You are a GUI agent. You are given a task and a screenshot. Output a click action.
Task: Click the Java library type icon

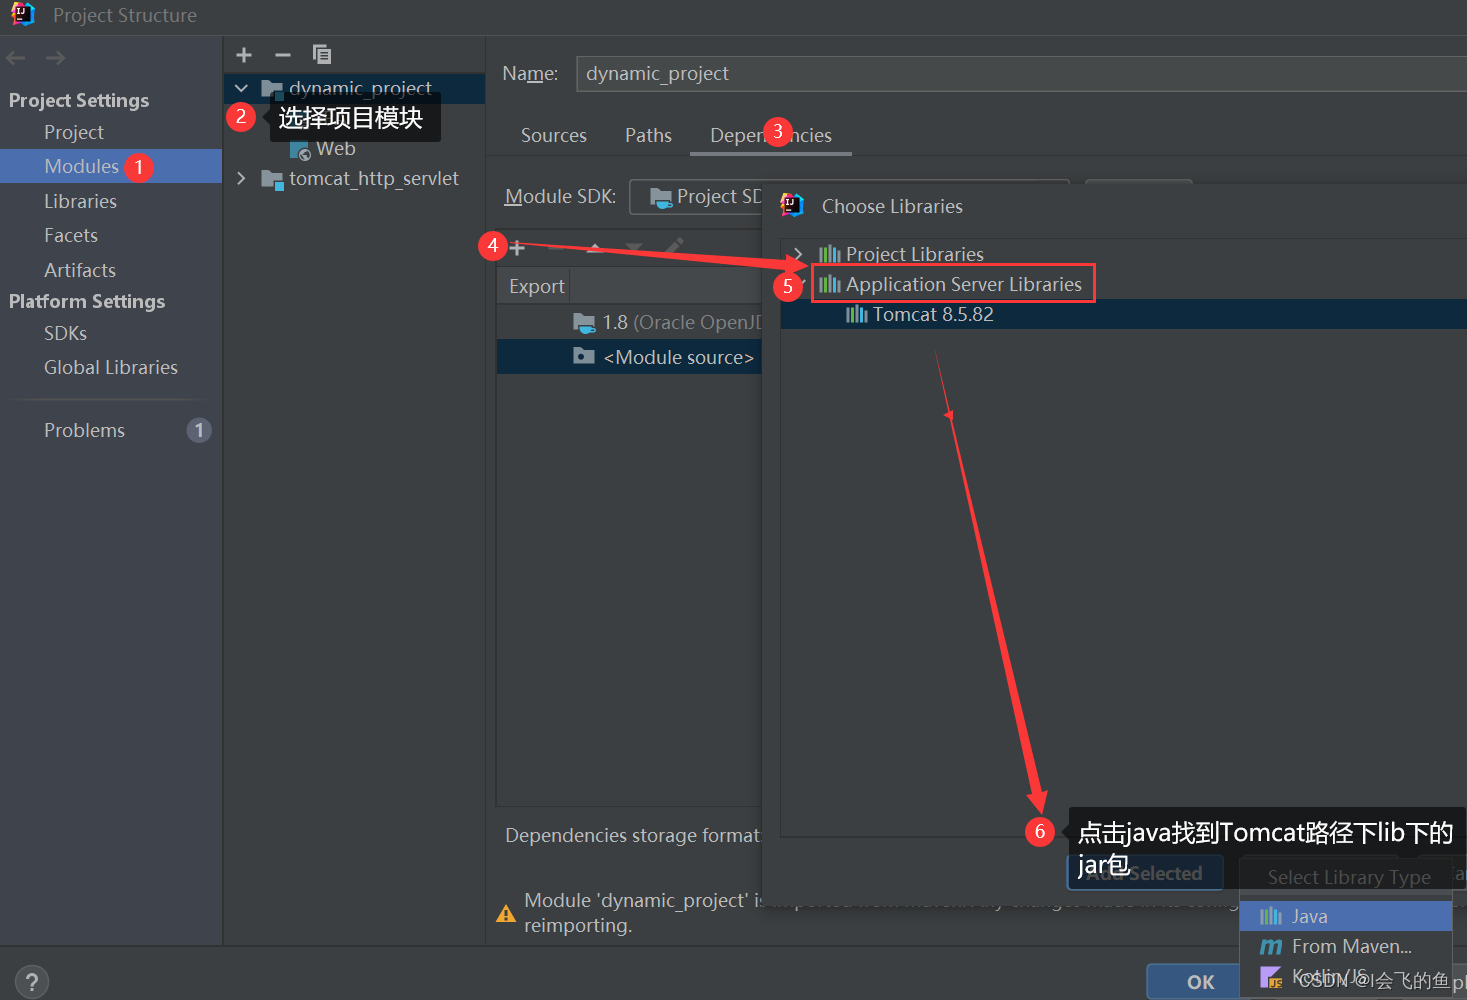pyautogui.click(x=1271, y=916)
